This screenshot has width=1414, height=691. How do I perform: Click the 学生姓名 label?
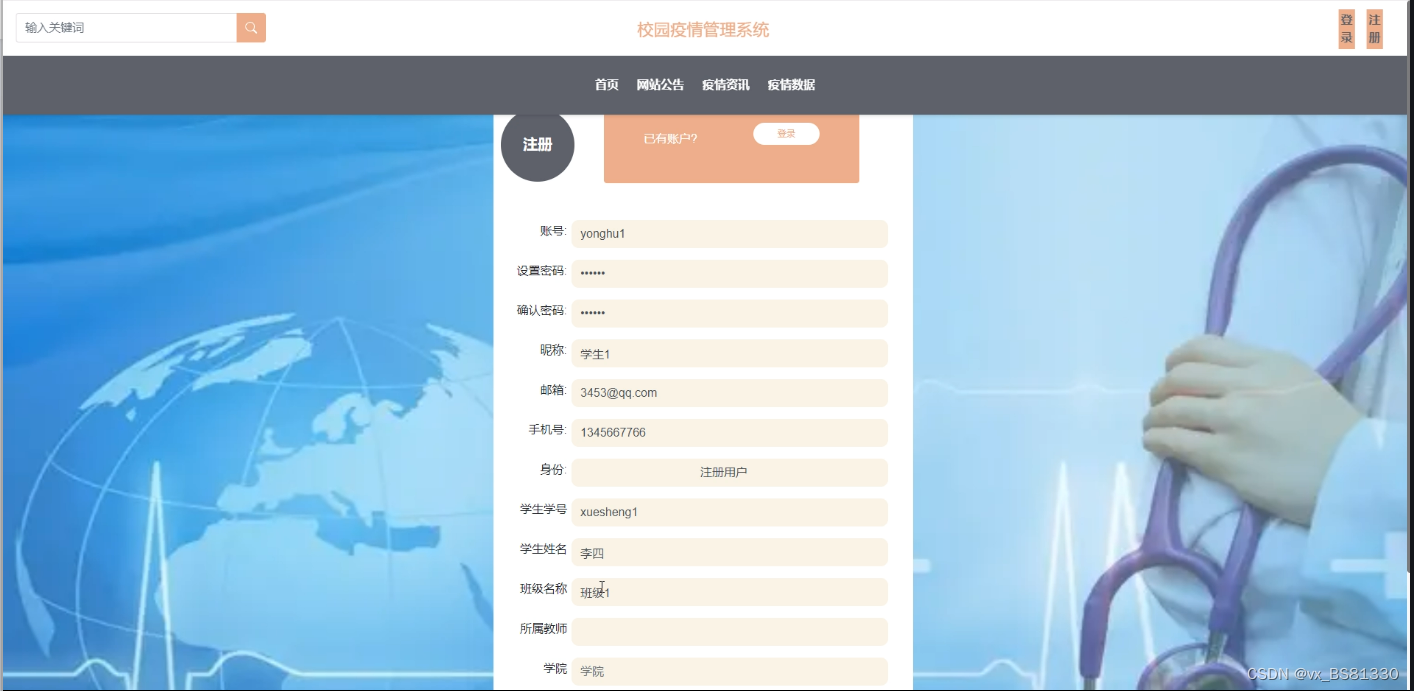point(543,549)
